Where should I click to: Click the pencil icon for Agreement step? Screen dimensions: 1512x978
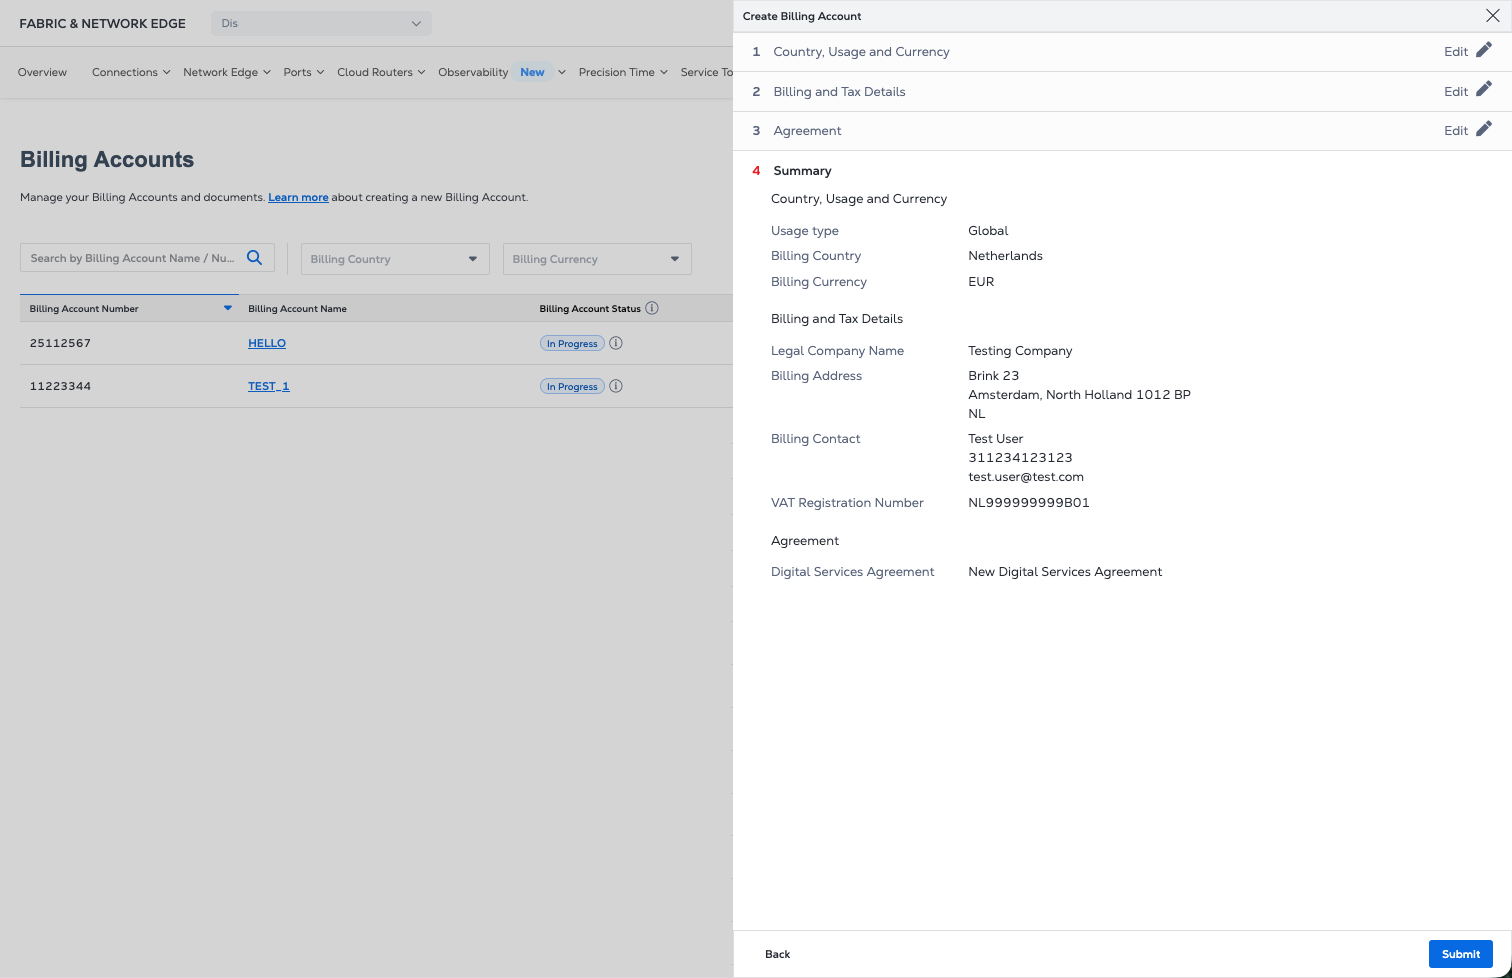(1484, 129)
